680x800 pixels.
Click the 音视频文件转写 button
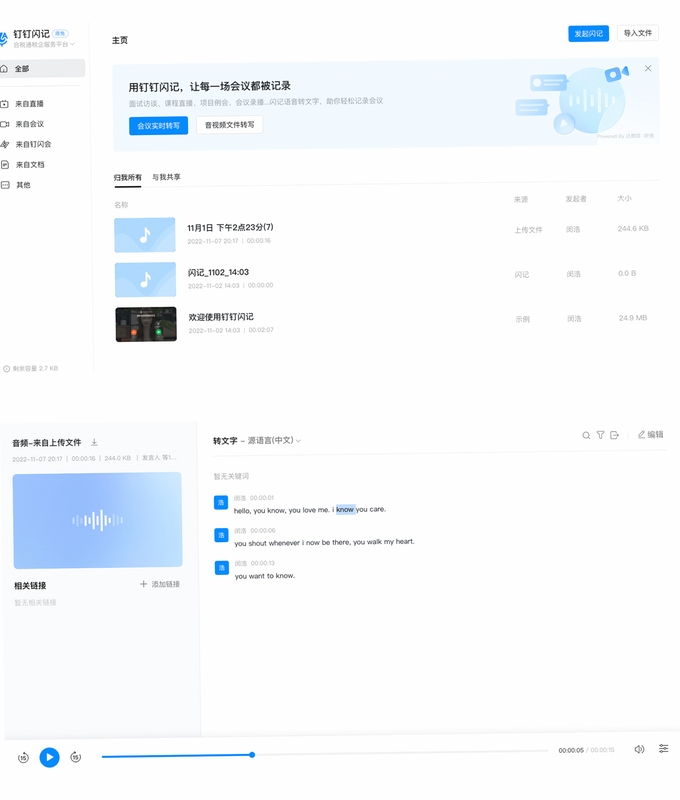coord(230,124)
